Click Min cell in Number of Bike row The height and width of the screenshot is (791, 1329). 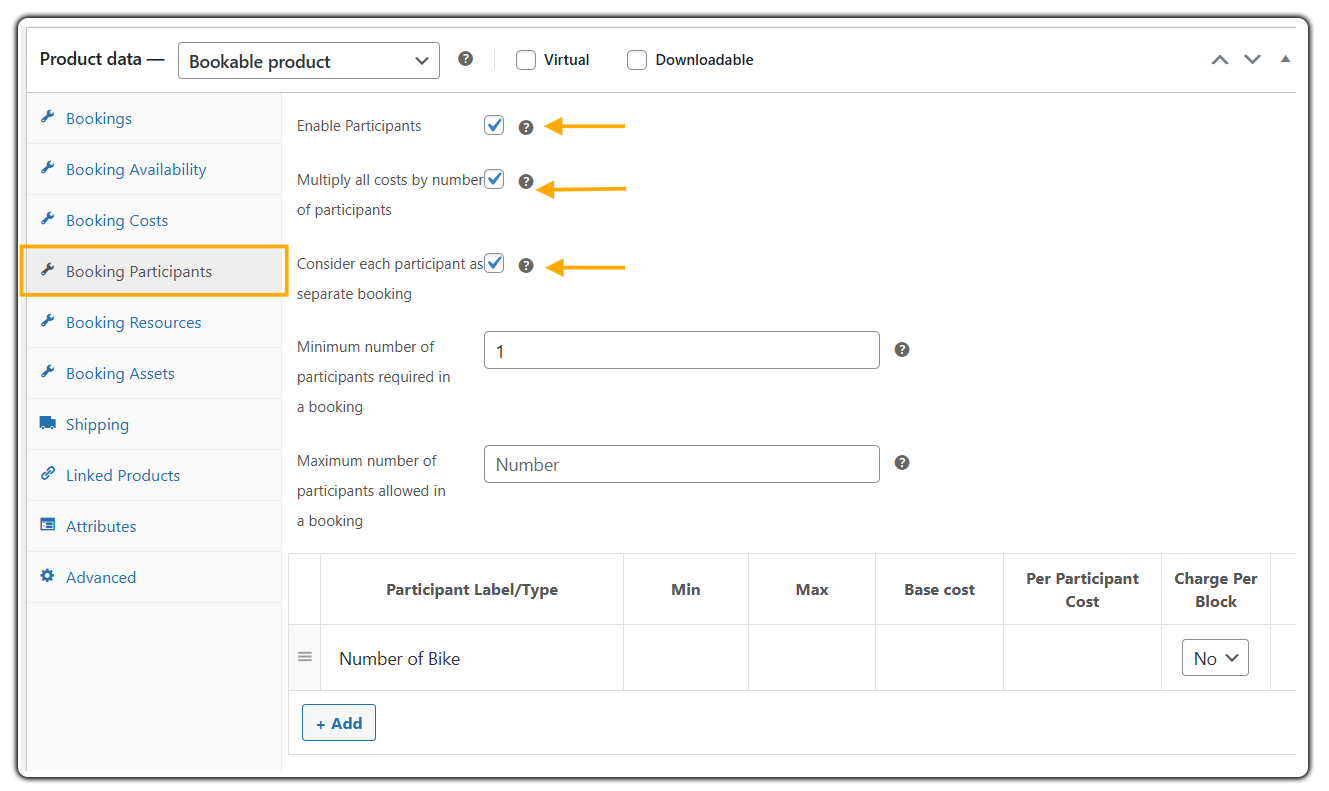point(686,658)
